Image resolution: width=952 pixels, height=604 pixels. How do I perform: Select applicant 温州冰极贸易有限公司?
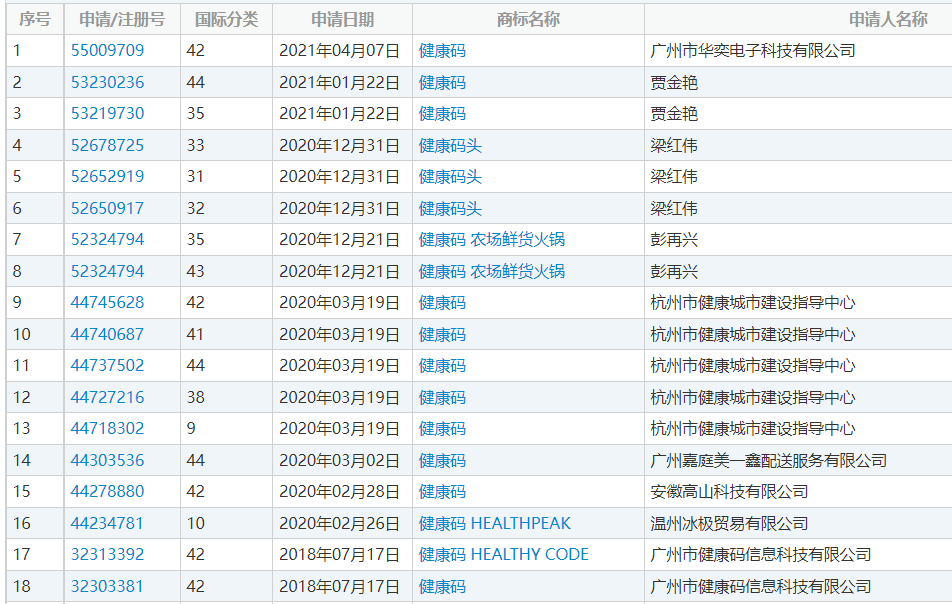(x=729, y=523)
